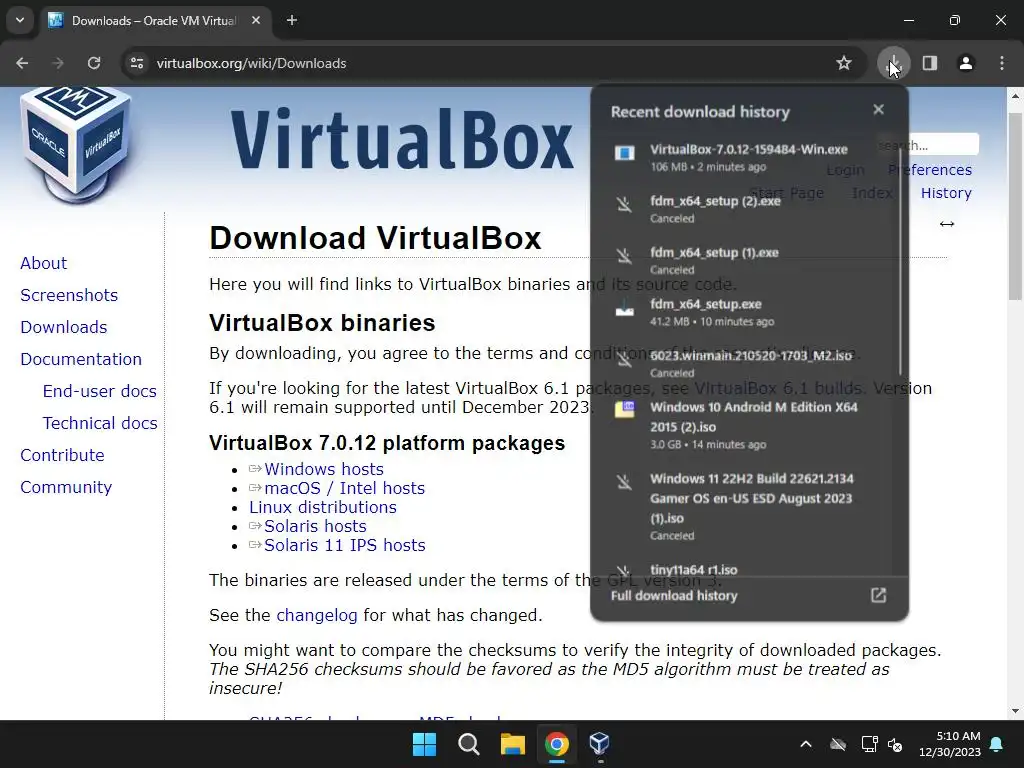Click the VirtualBox installer file icon

coord(624,153)
